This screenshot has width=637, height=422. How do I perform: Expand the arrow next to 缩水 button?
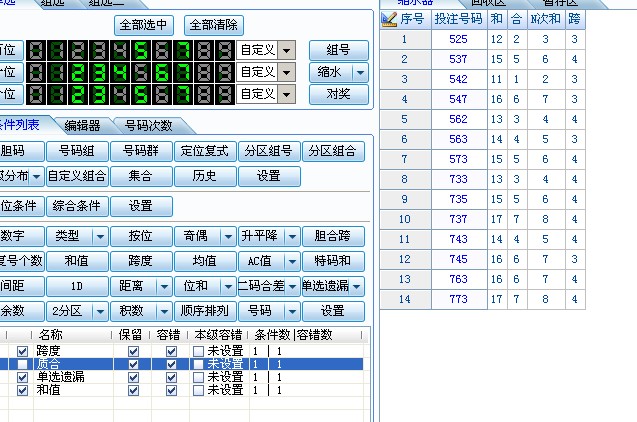coord(360,72)
